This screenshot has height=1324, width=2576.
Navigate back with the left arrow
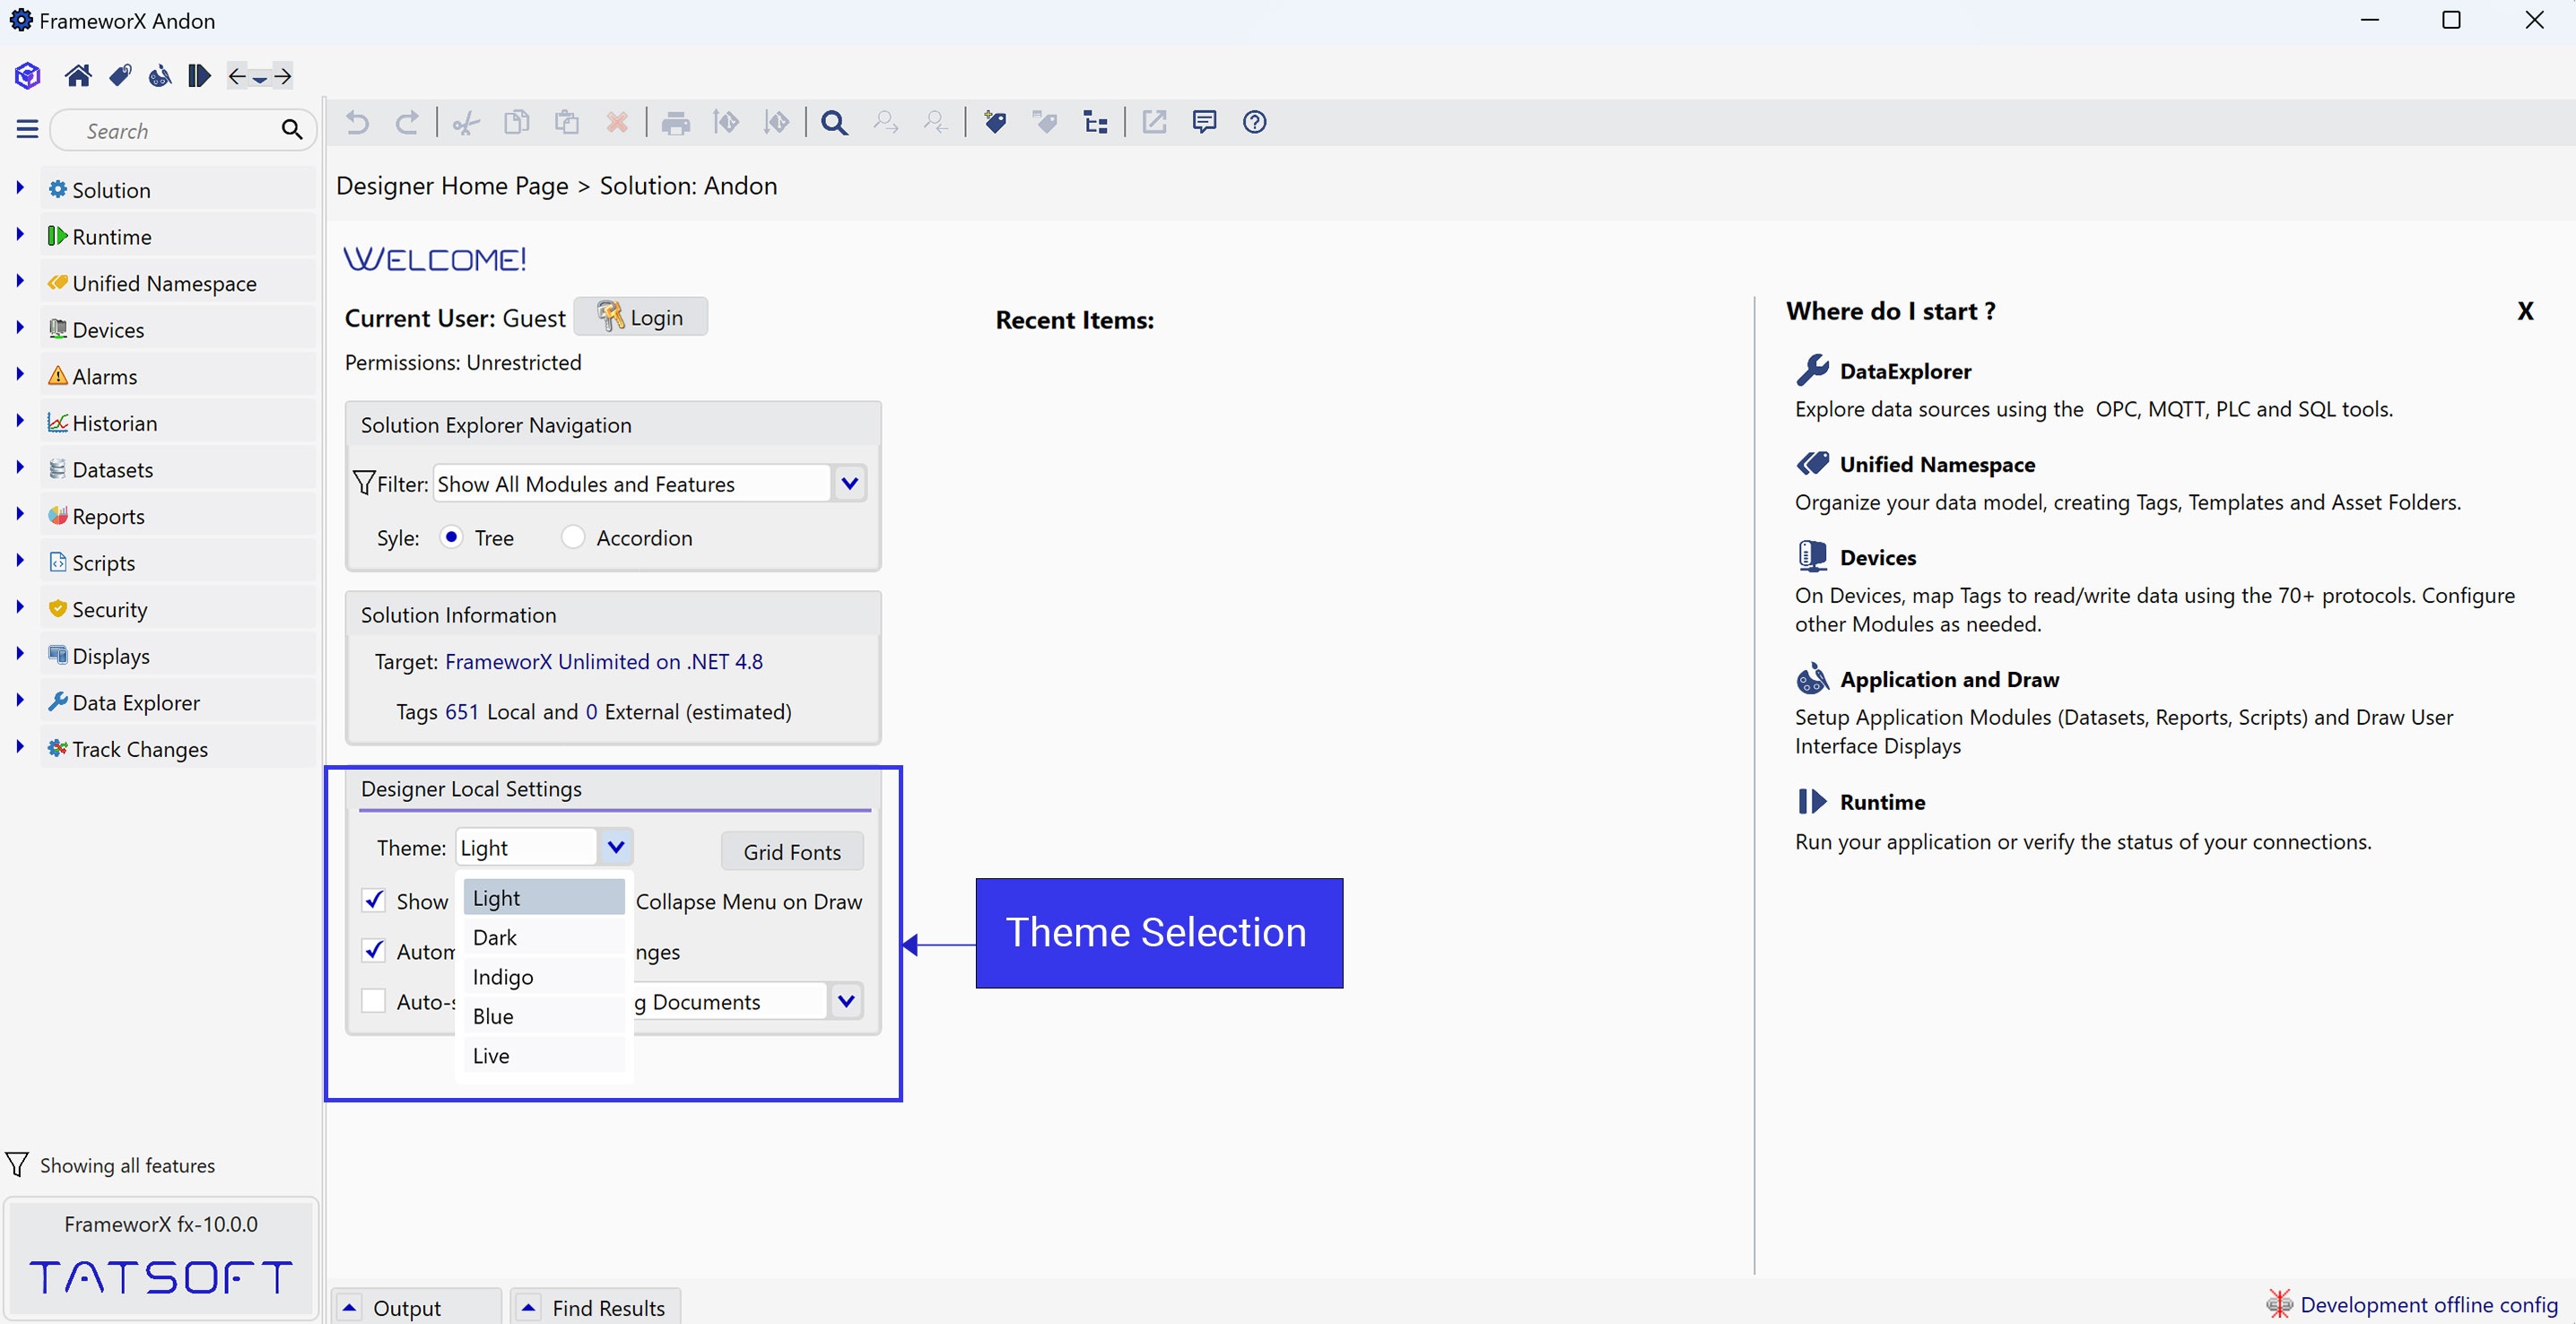tap(237, 75)
